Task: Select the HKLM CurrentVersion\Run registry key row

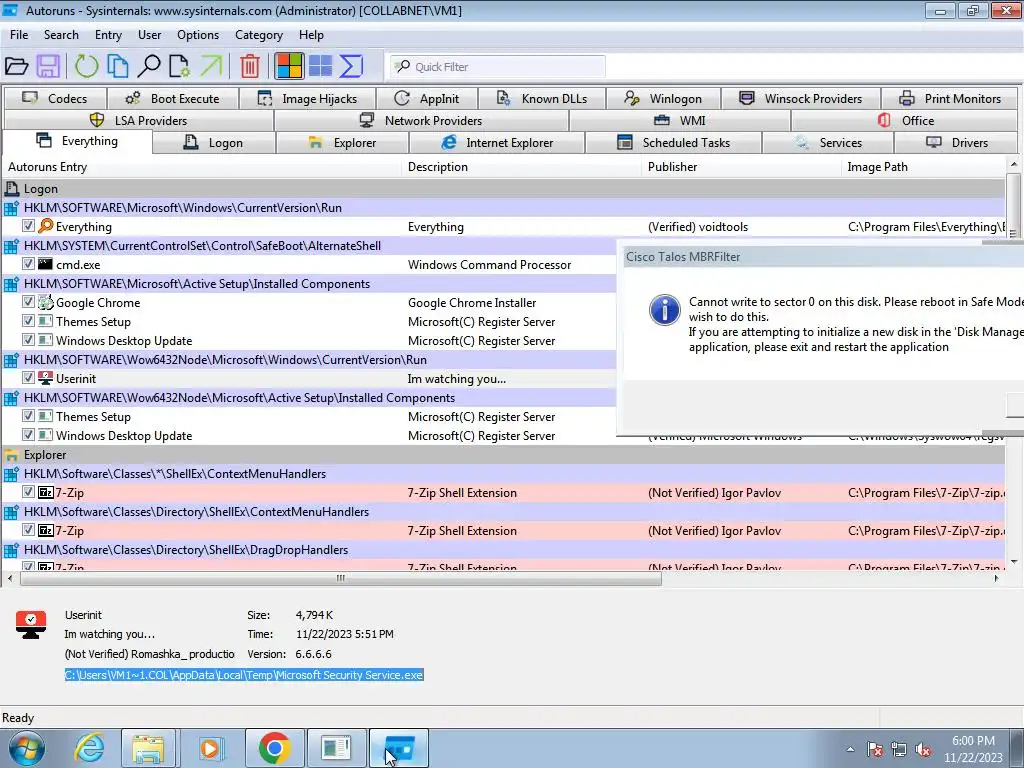Action: tap(504, 208)
